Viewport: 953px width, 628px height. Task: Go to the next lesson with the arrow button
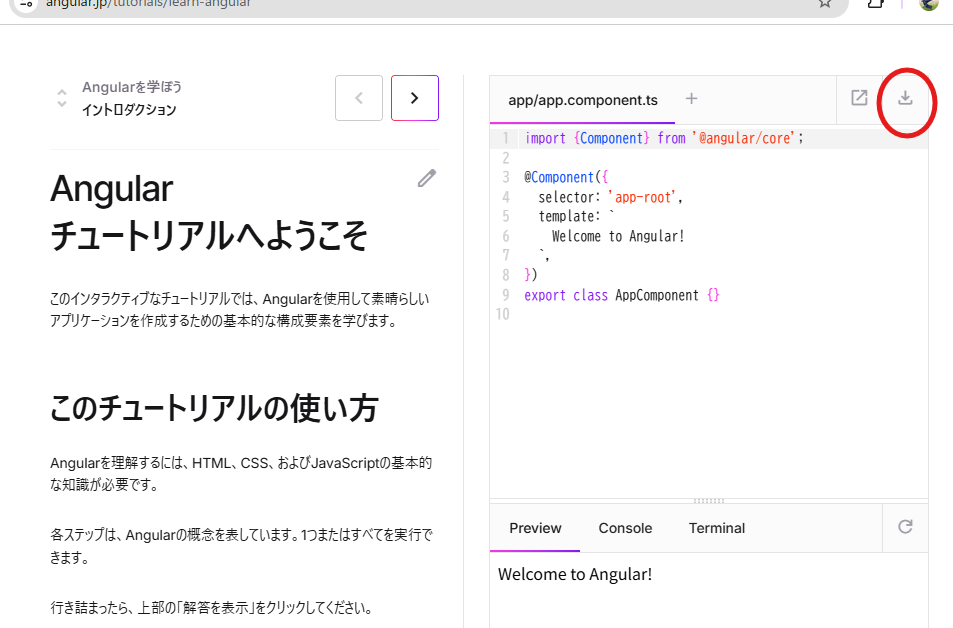[414, 98]
